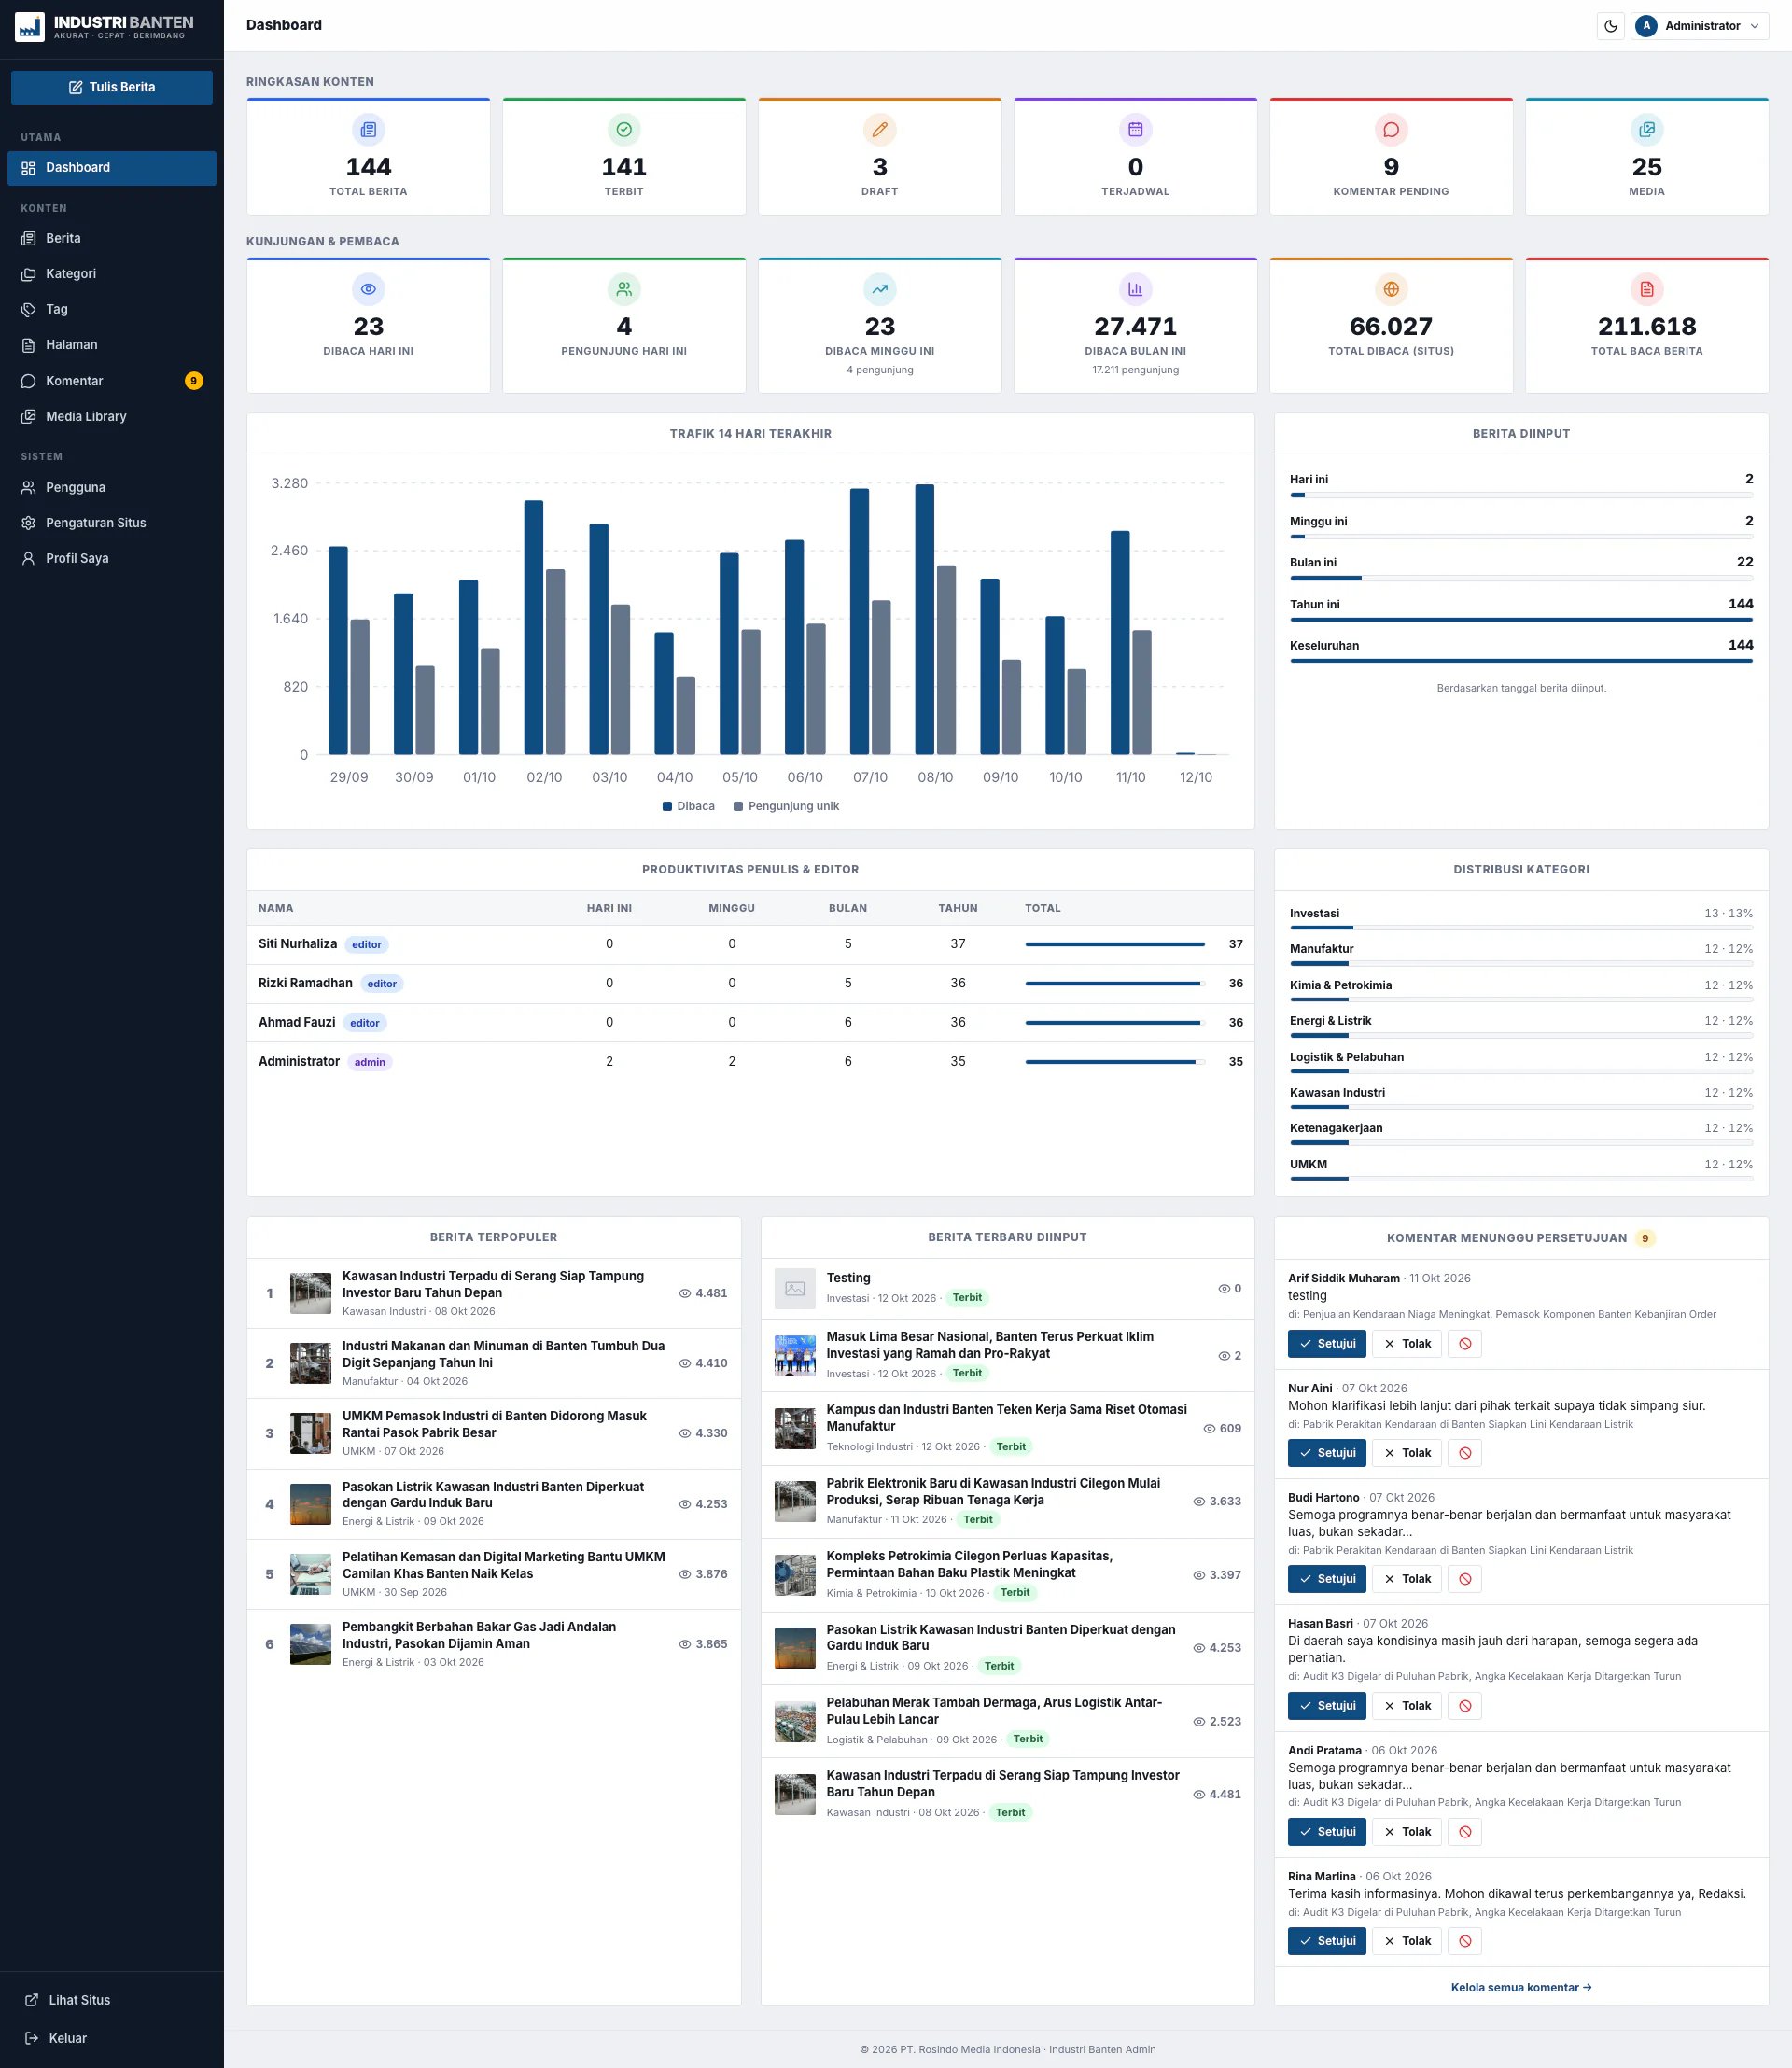
Task: Open Kelola semua komentar link
Action: point(1521,1988)
